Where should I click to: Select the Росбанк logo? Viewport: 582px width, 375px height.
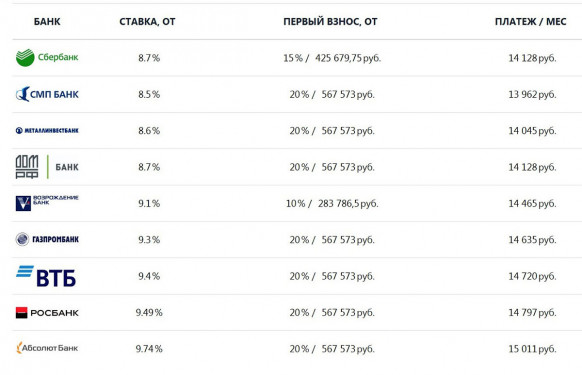[x=47, y=313]
